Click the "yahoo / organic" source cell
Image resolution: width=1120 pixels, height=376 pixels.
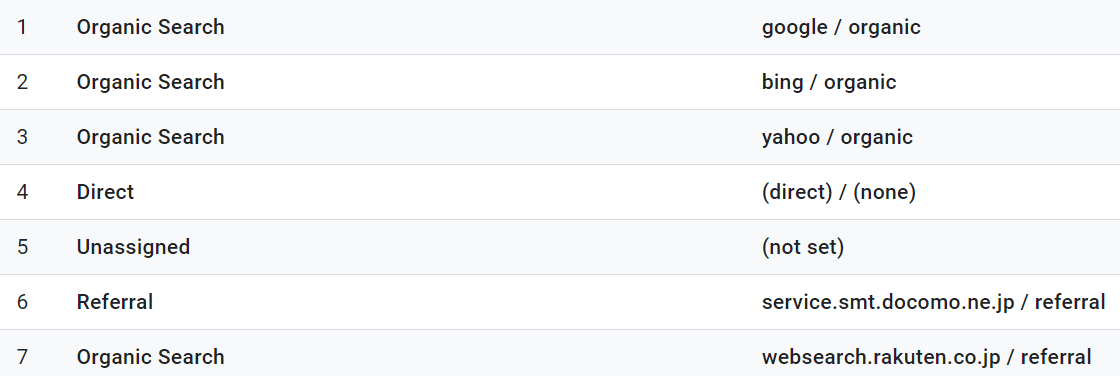tap(837, 137)
